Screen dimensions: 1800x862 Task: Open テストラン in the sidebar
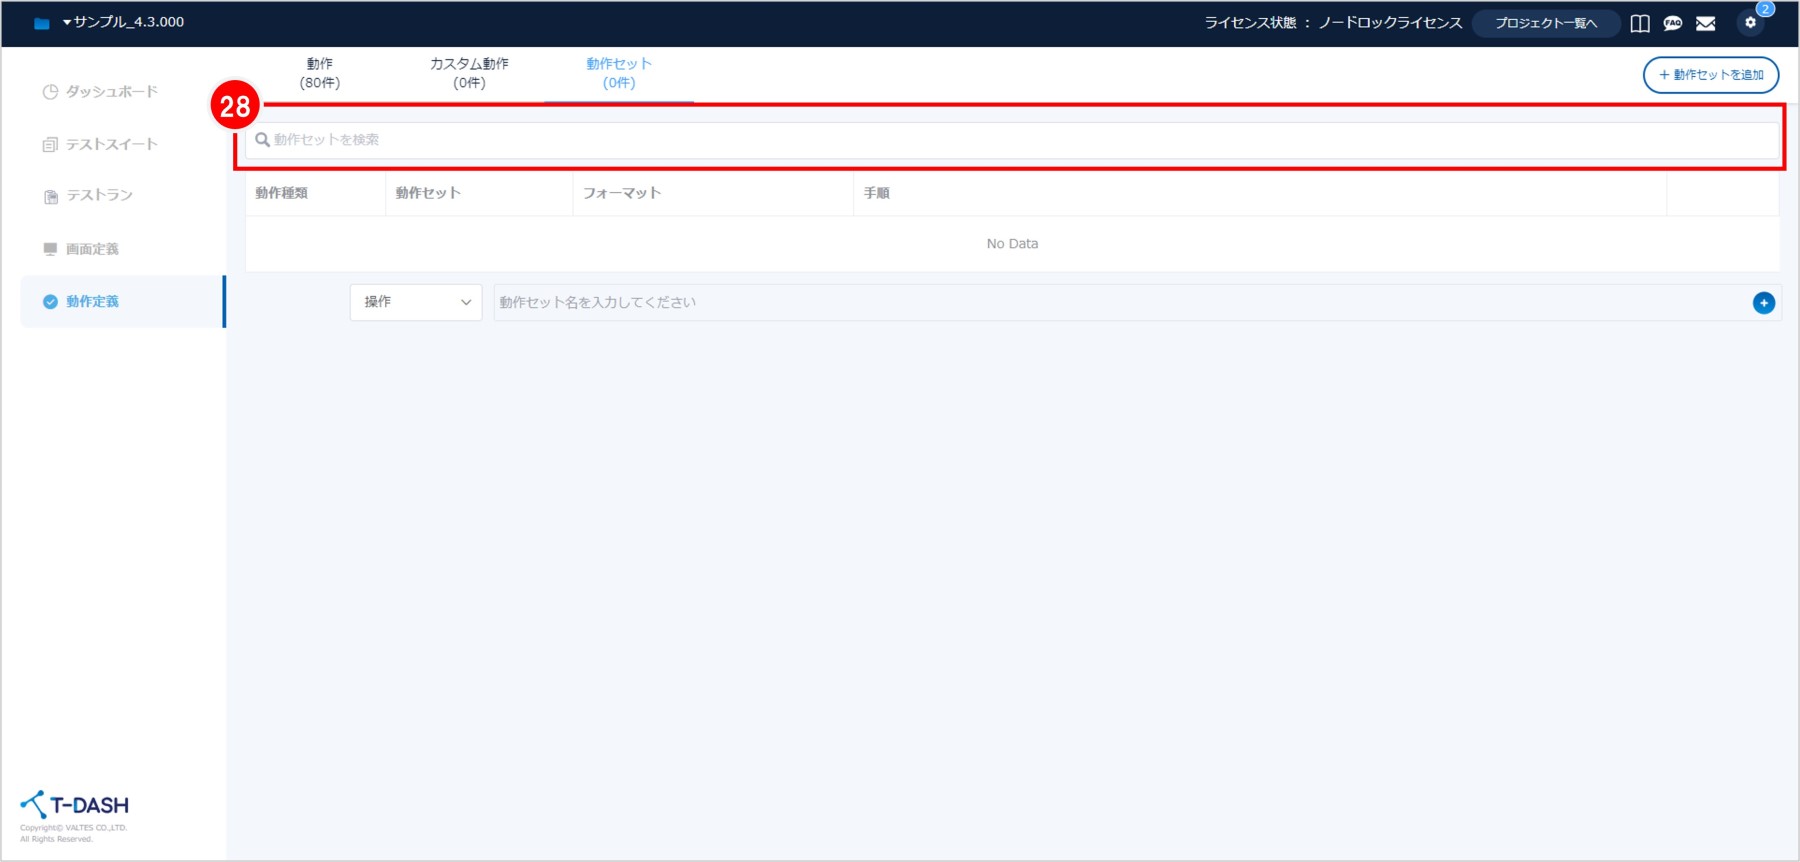(99, 196)
